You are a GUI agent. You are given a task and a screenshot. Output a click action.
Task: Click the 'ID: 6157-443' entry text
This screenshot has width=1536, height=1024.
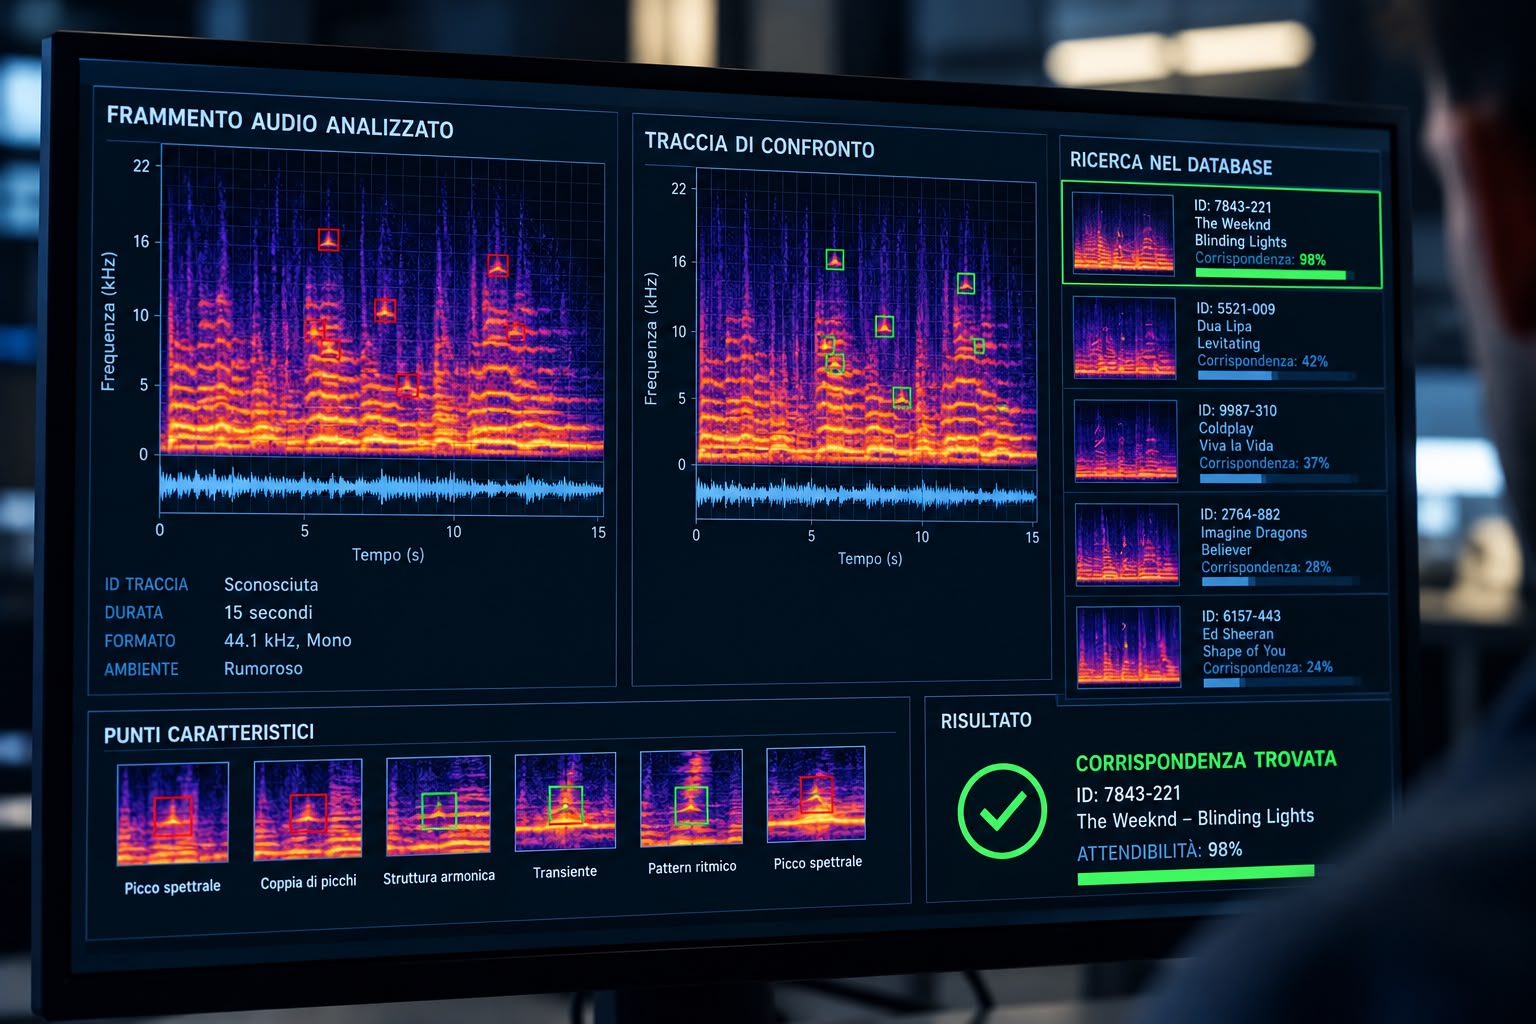click(1241, 616)
